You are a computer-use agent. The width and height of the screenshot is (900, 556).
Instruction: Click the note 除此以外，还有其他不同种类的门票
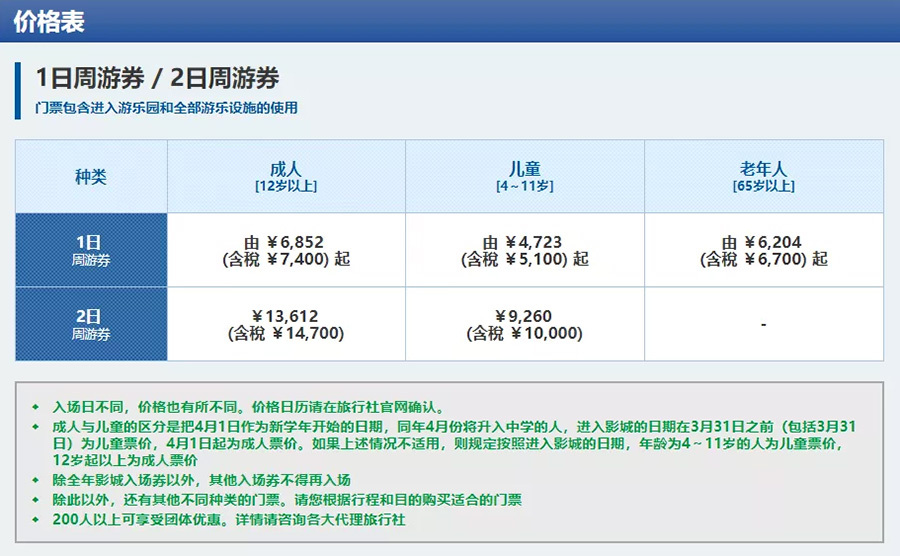click(286, 500)
